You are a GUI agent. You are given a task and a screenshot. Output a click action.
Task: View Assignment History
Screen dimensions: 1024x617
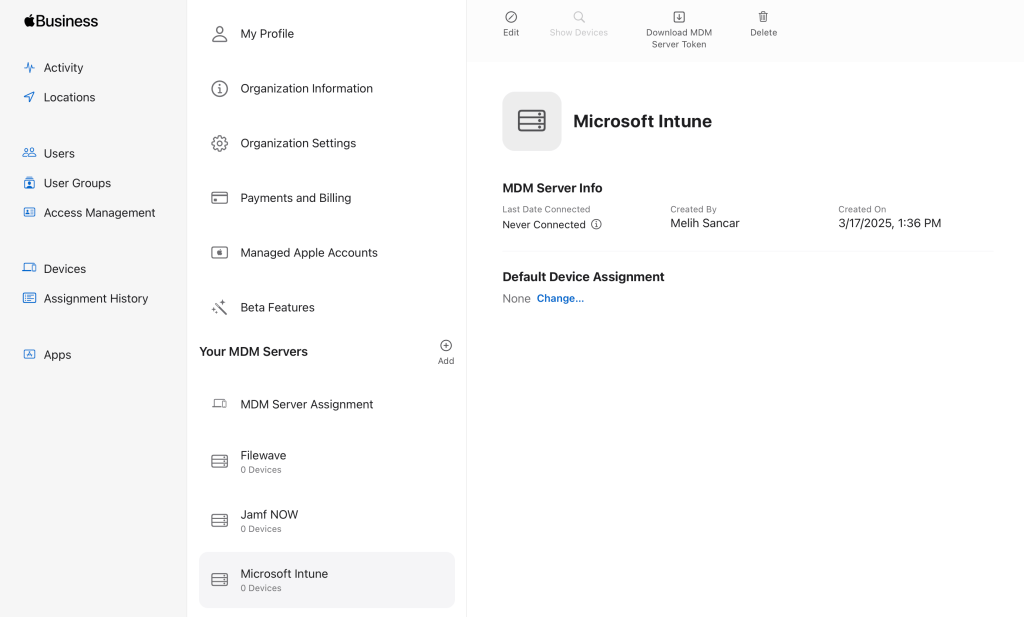pos(95,299)
